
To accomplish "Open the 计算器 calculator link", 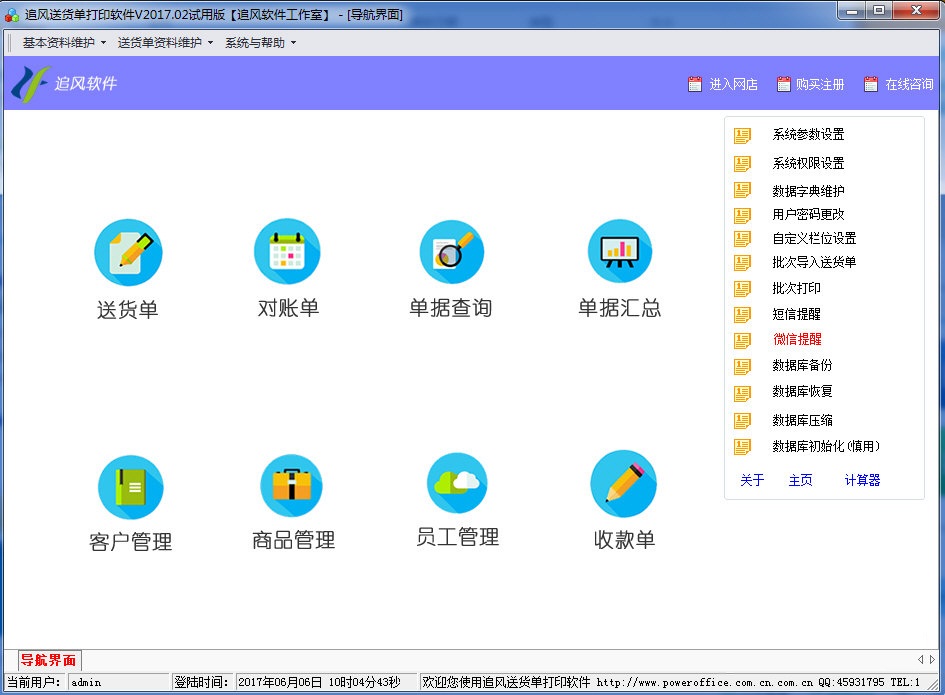I will (x=862, y=481).
